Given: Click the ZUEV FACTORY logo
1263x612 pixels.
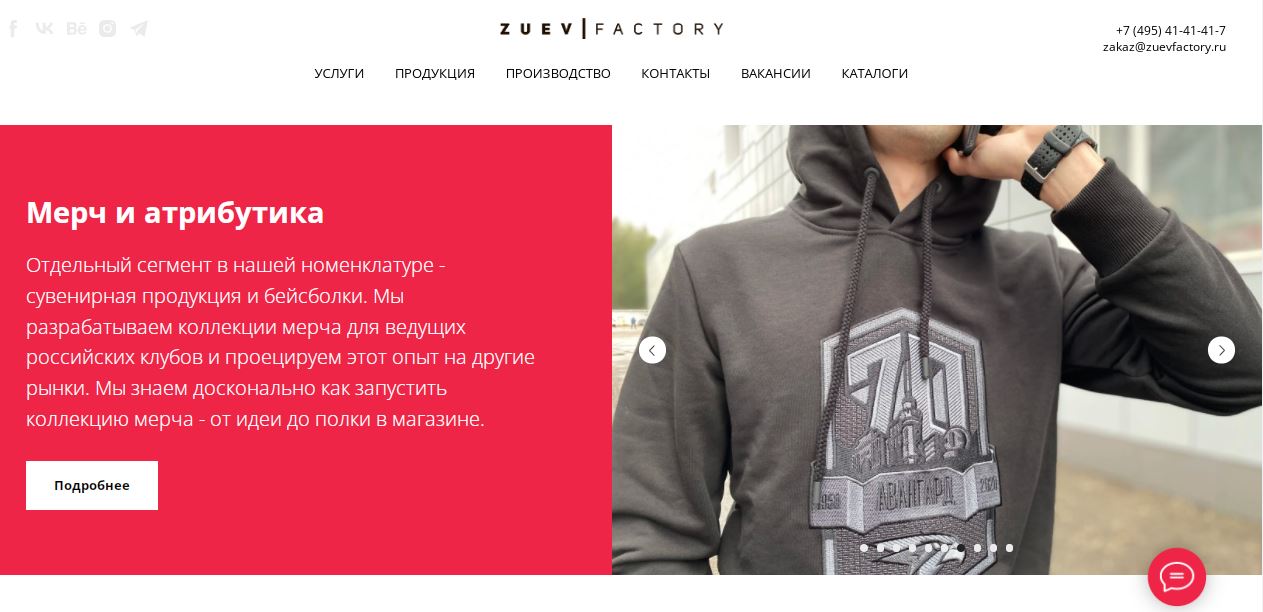Looking at the screenshot, I should 611,29.
